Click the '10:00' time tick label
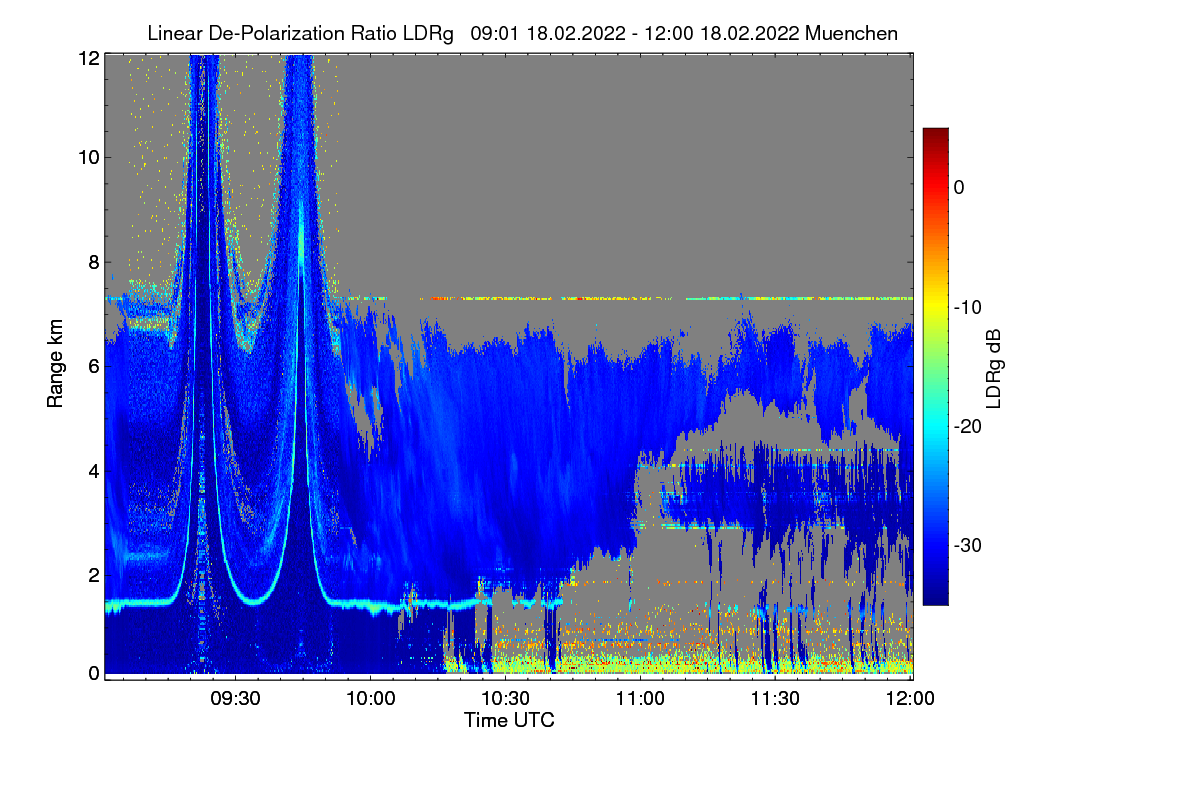This screenshot has height=800, width=1200. 371,698
